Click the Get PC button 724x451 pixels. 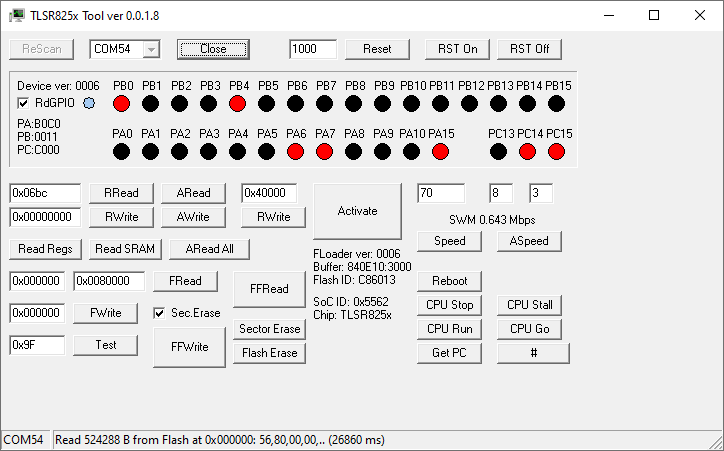449,353
